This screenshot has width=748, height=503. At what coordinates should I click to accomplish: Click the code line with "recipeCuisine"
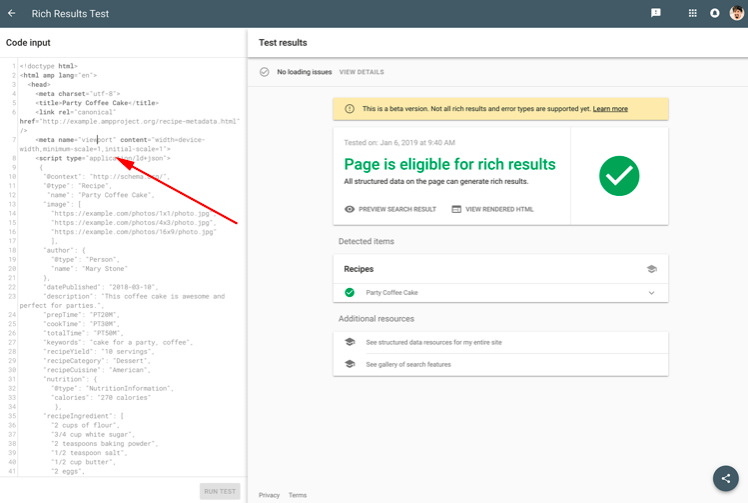pyautogui.click(x=96, y=370)
